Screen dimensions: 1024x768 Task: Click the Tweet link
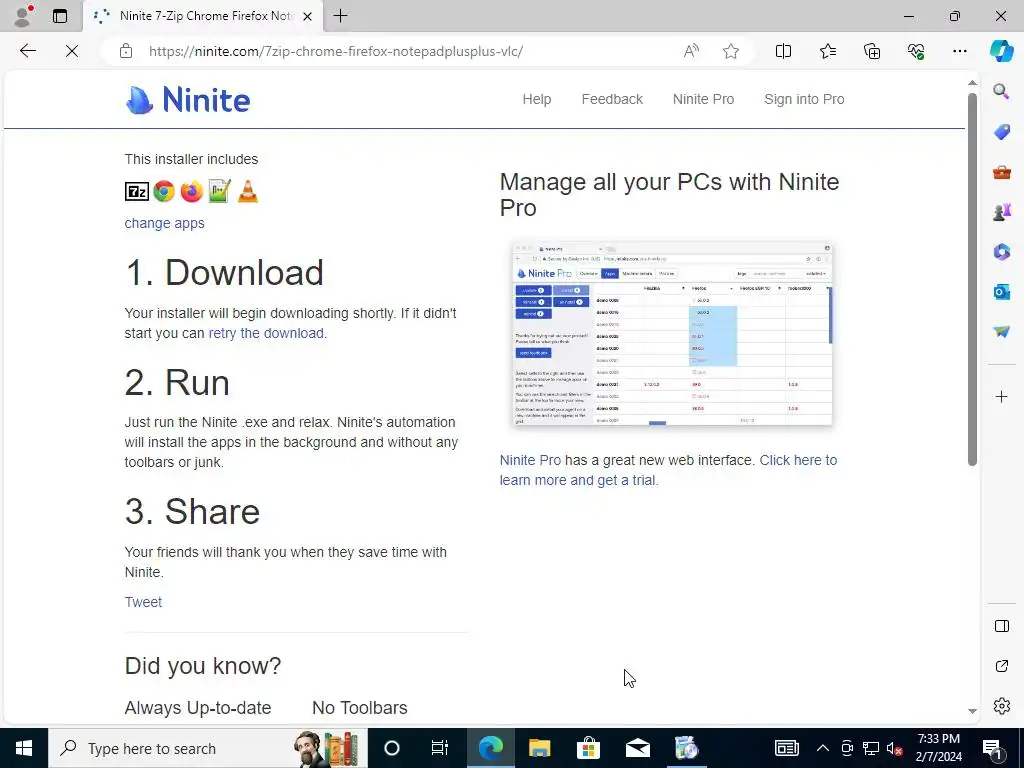click(143, 602)
